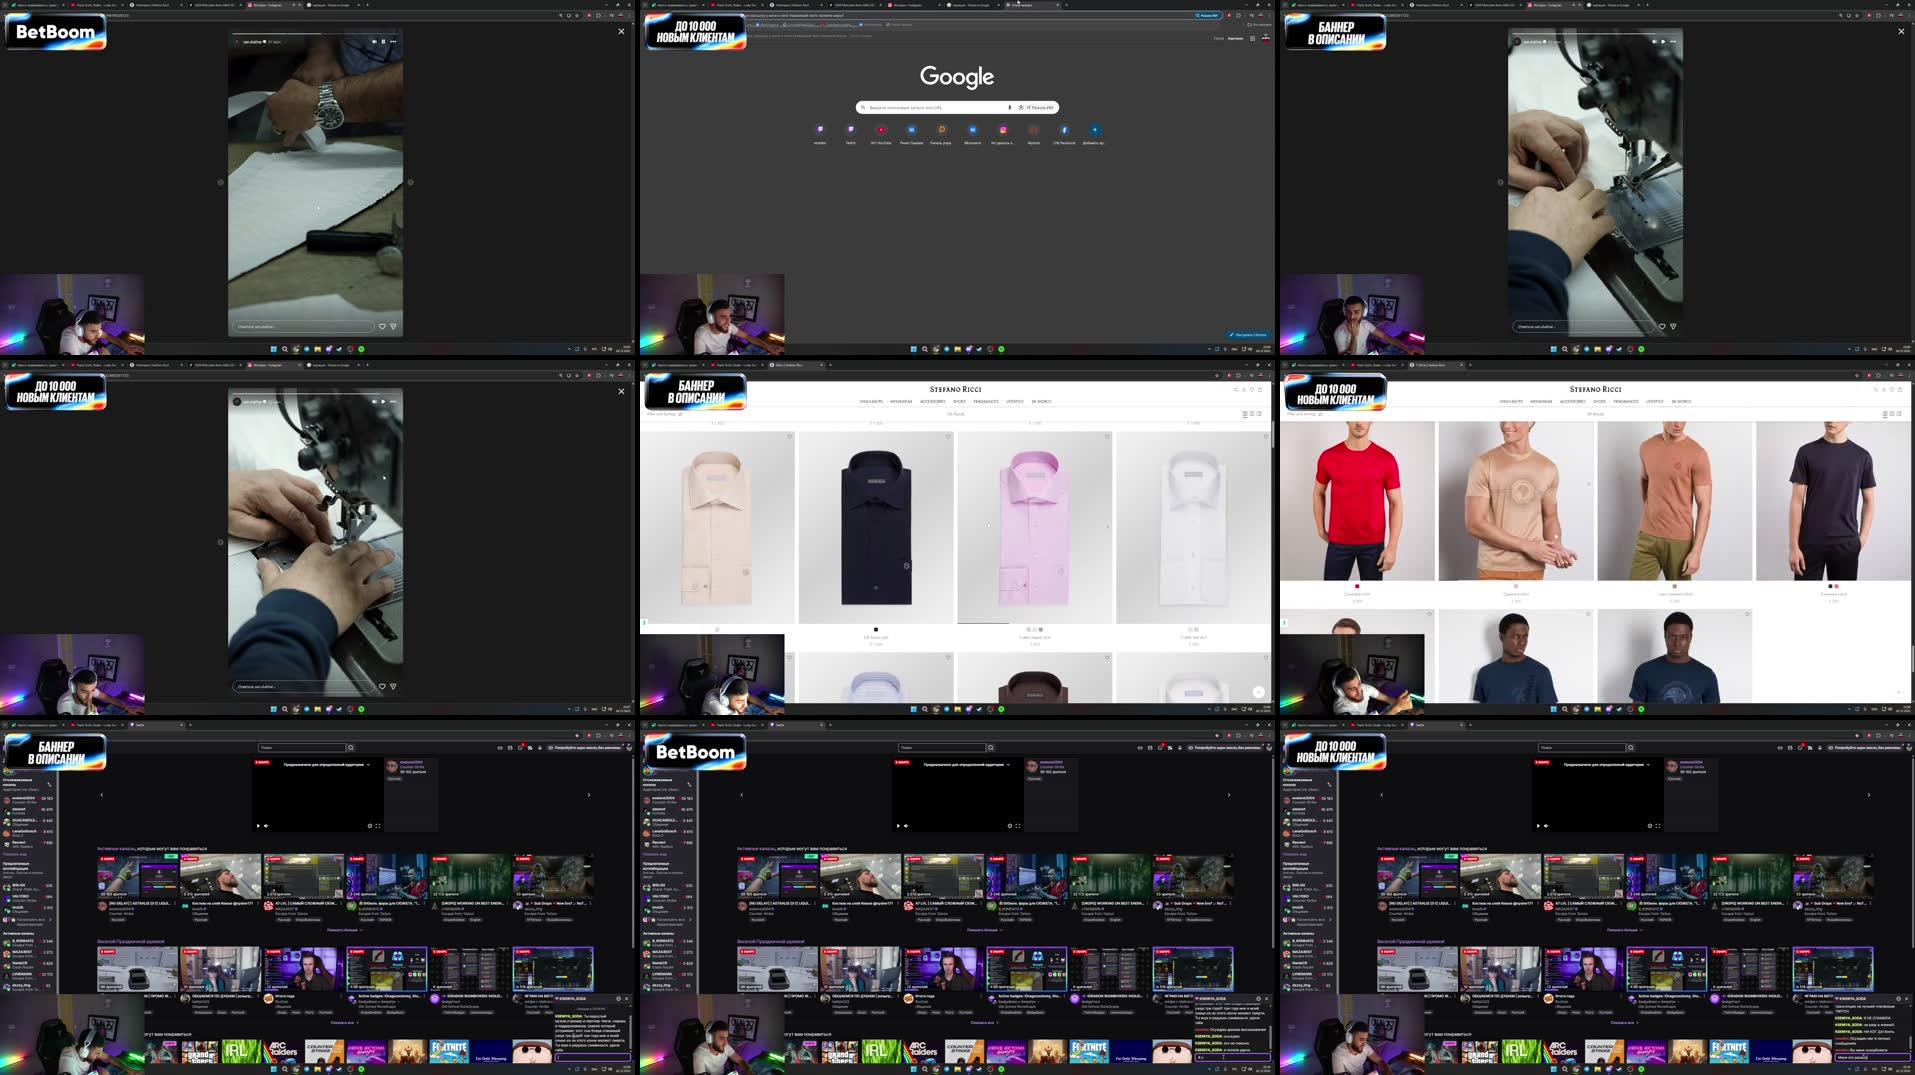Like the Instagram story with the heart toggle
Viewport: 1915px width, 1075px height.
pos(381,325)
